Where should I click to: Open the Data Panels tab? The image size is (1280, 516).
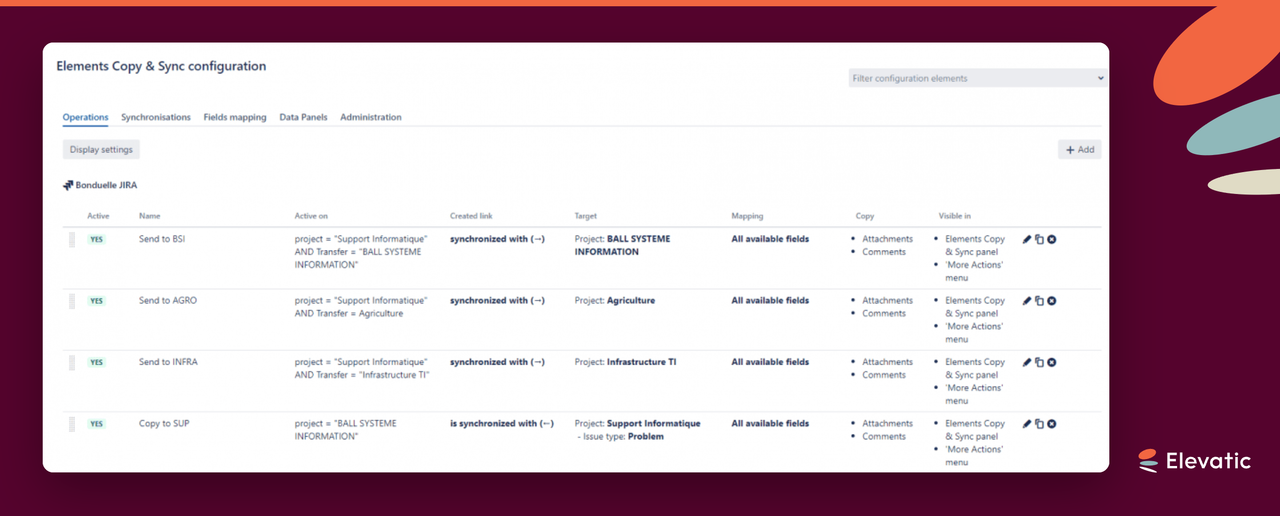303,117
